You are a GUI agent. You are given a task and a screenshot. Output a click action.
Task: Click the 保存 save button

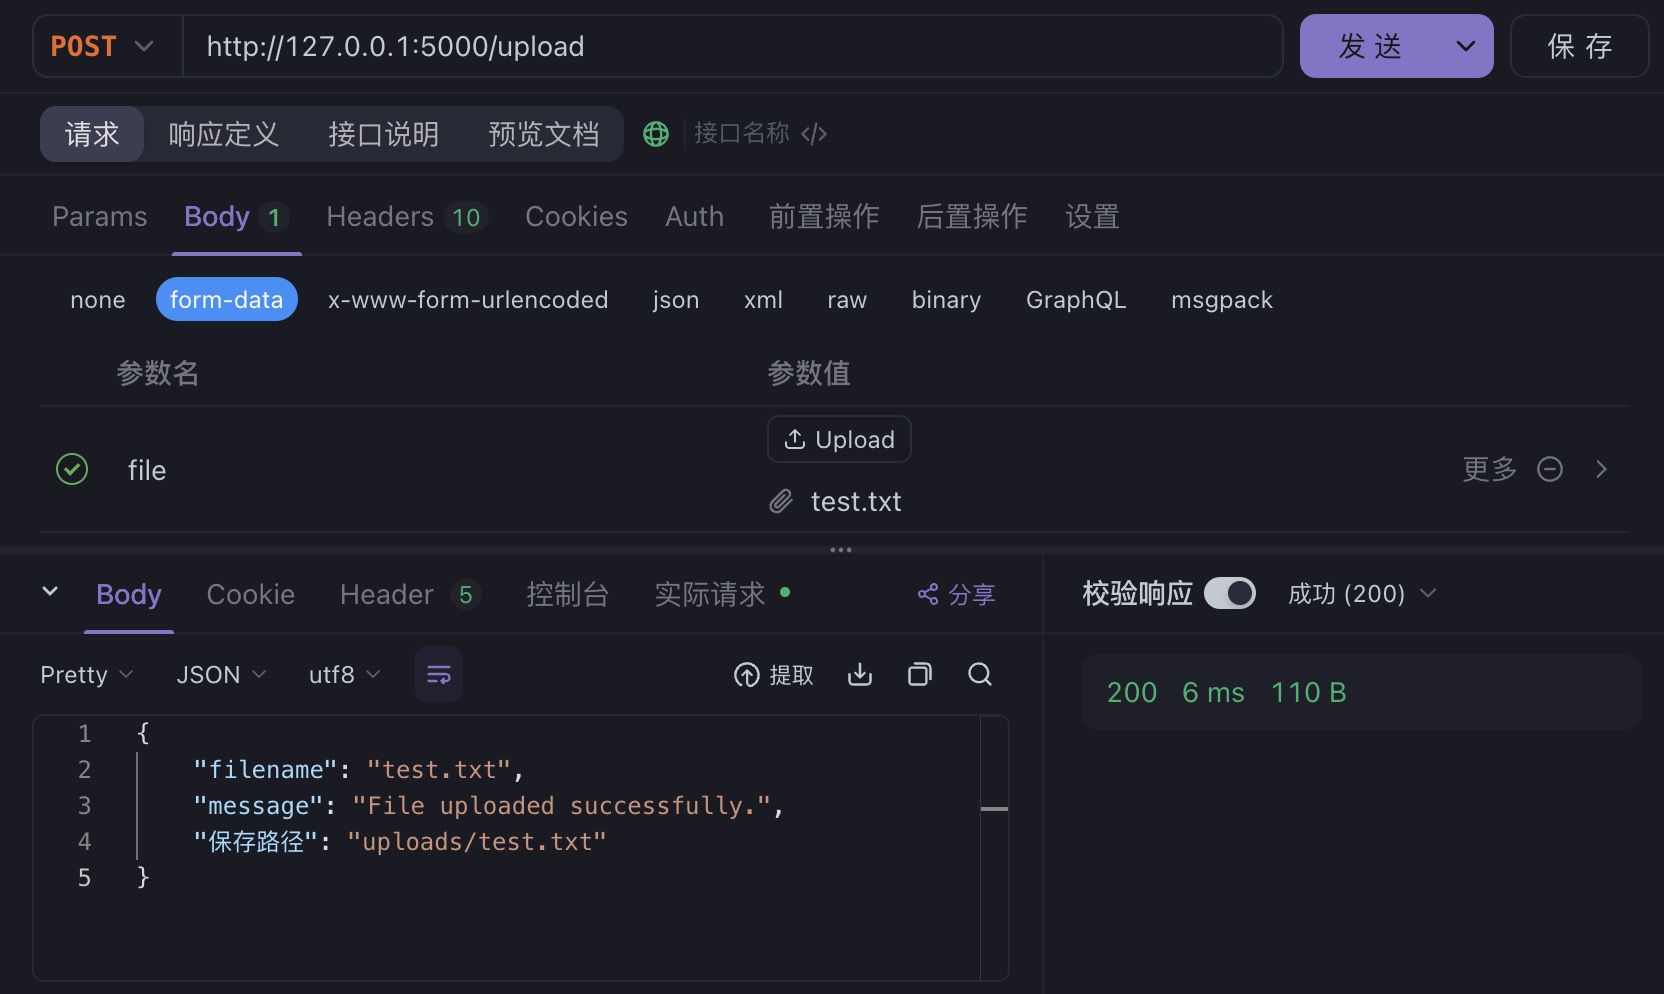[x=1579, y=47]
